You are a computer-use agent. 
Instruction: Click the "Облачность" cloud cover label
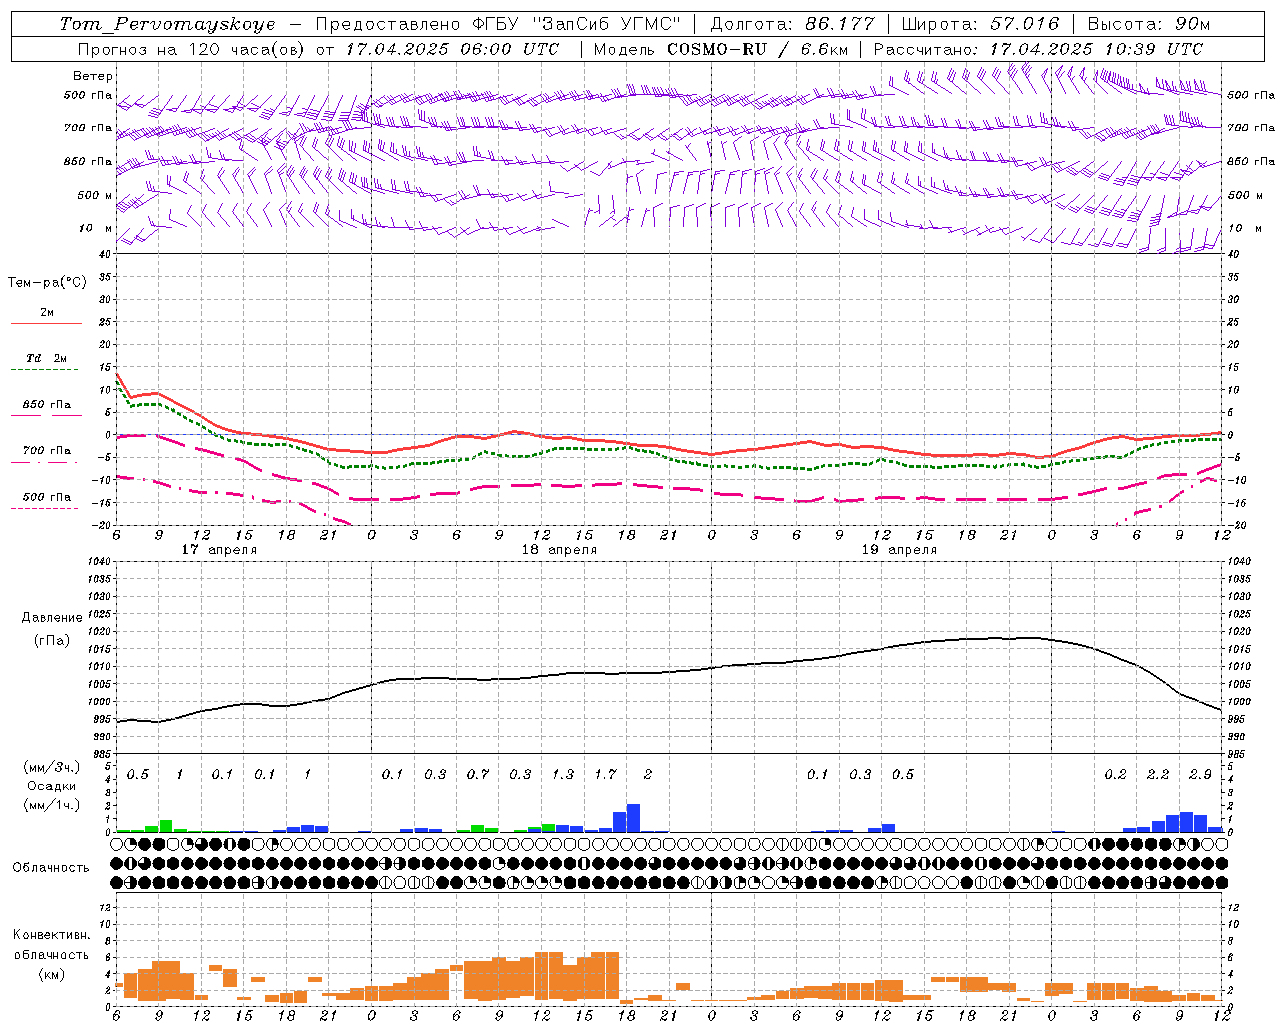click(x=51, y=868)
